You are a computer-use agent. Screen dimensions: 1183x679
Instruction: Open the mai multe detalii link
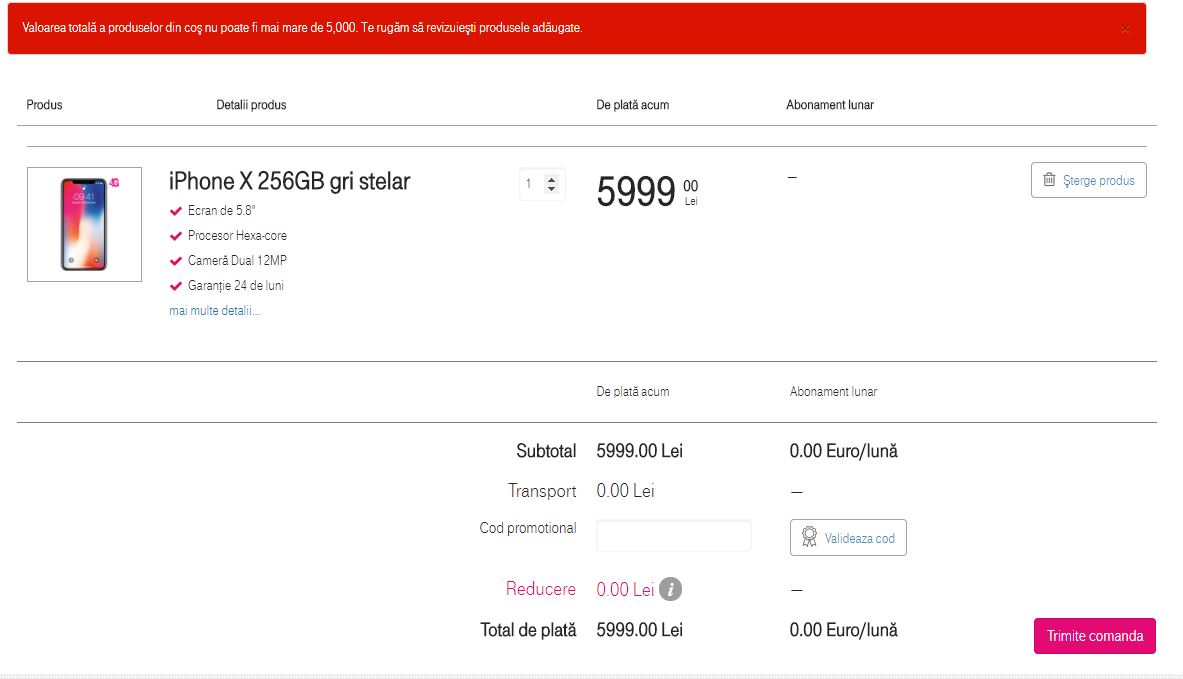(214, 311)
